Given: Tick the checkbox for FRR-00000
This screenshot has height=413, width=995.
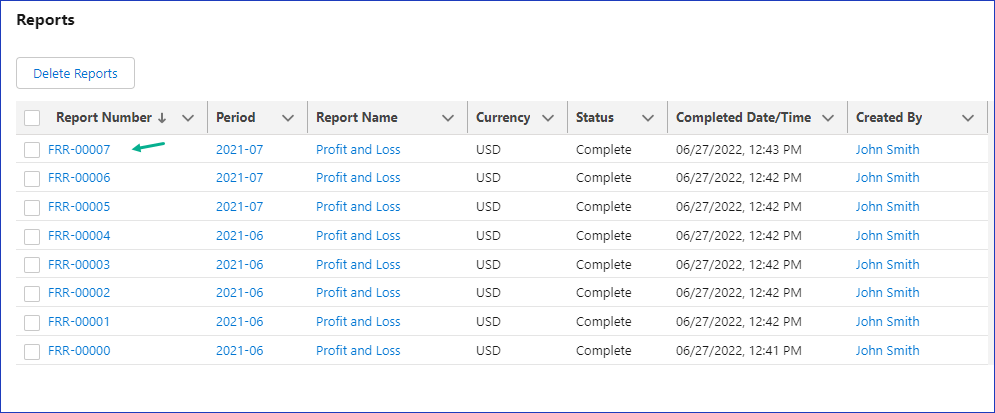Looking at the screenshot, I should pos(32,352).
